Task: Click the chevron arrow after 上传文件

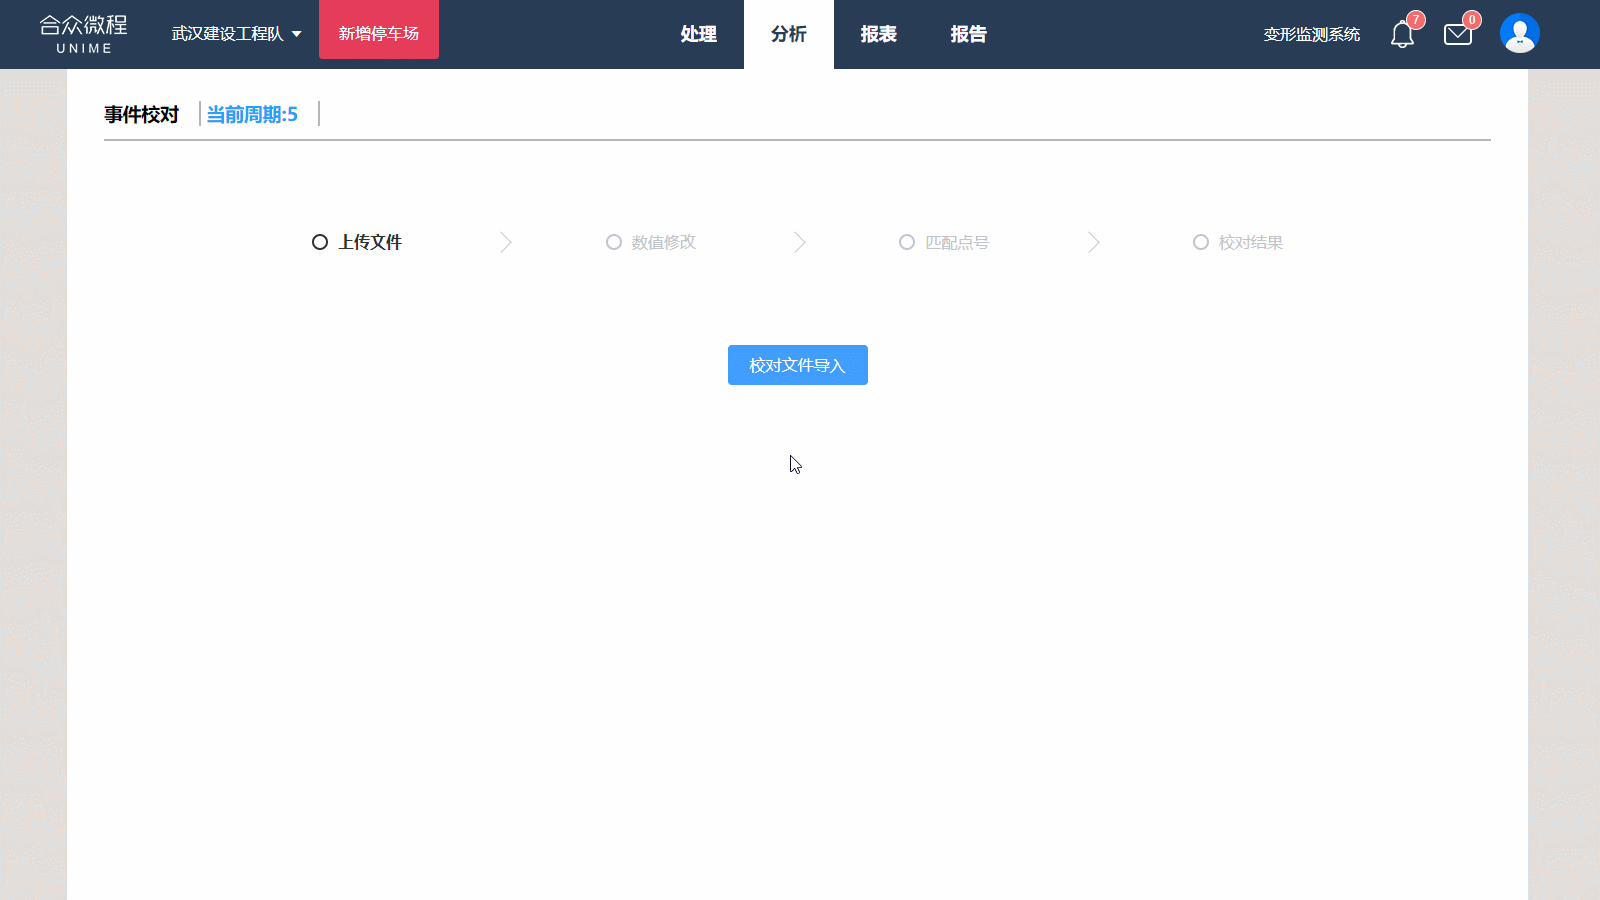Action: pos(506,243)
